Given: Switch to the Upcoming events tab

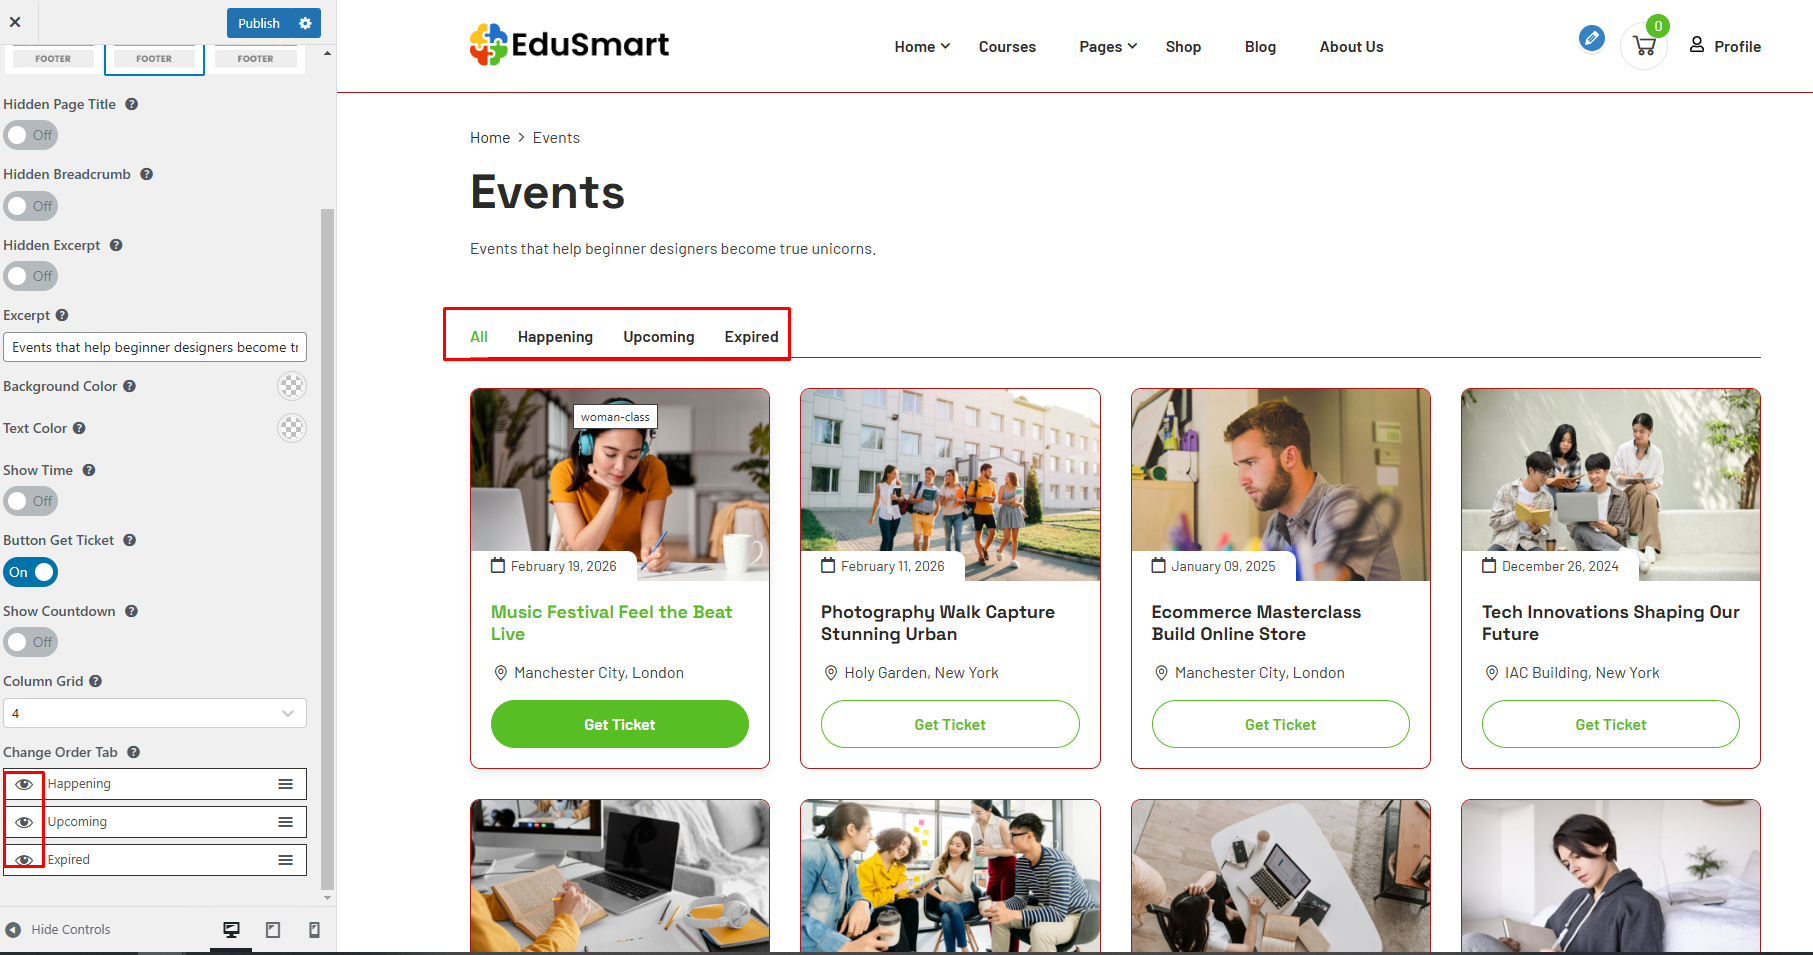Looking at the screenshot, I should [659, 337].
